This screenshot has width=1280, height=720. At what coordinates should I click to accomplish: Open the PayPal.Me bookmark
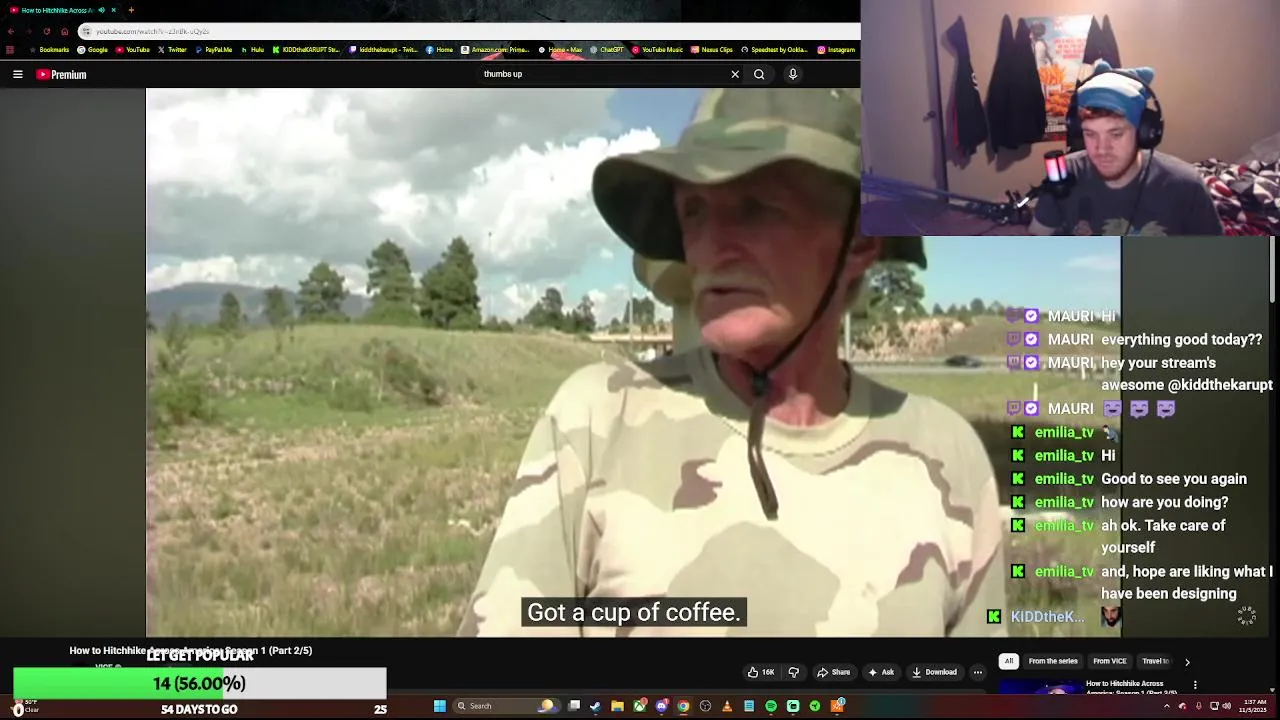tap(213, 50)
